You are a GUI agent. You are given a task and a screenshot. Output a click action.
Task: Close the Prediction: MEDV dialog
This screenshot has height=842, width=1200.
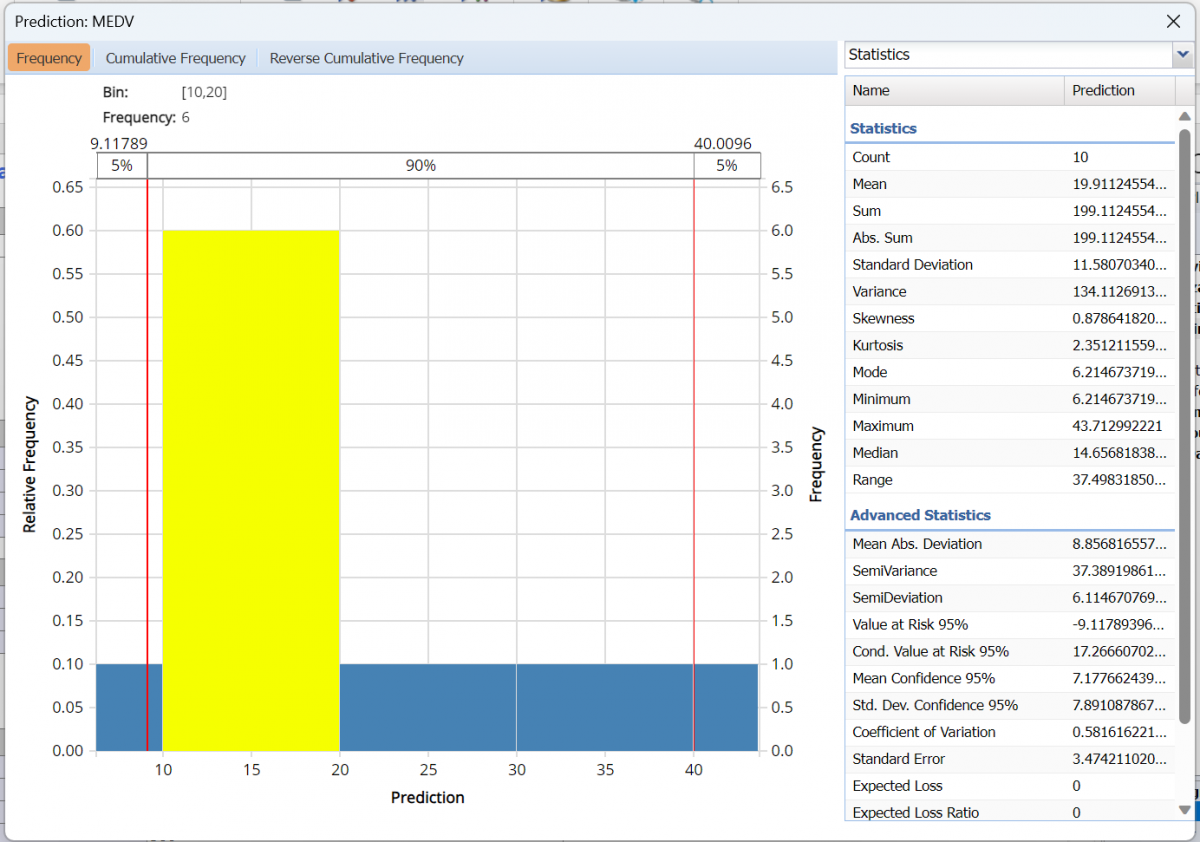point(1173,21)
